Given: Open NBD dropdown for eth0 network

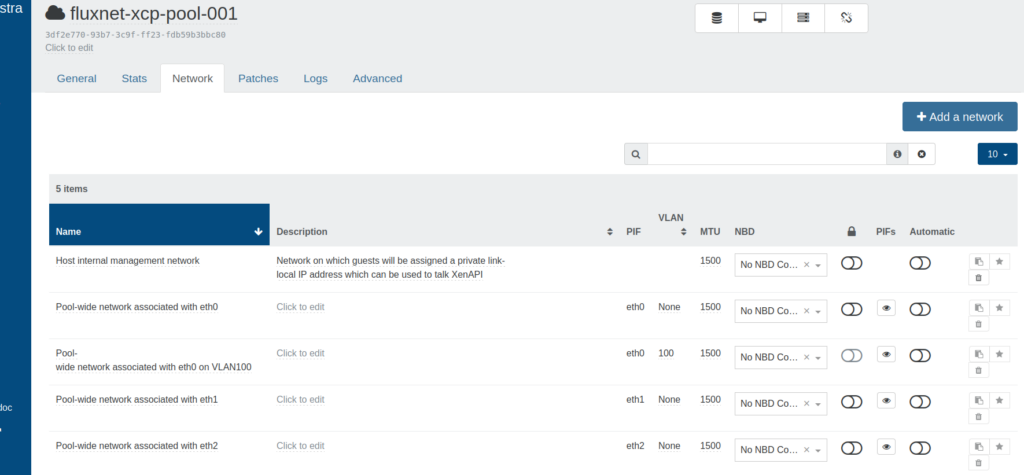Looking at the screenshot, I should 819,311.
